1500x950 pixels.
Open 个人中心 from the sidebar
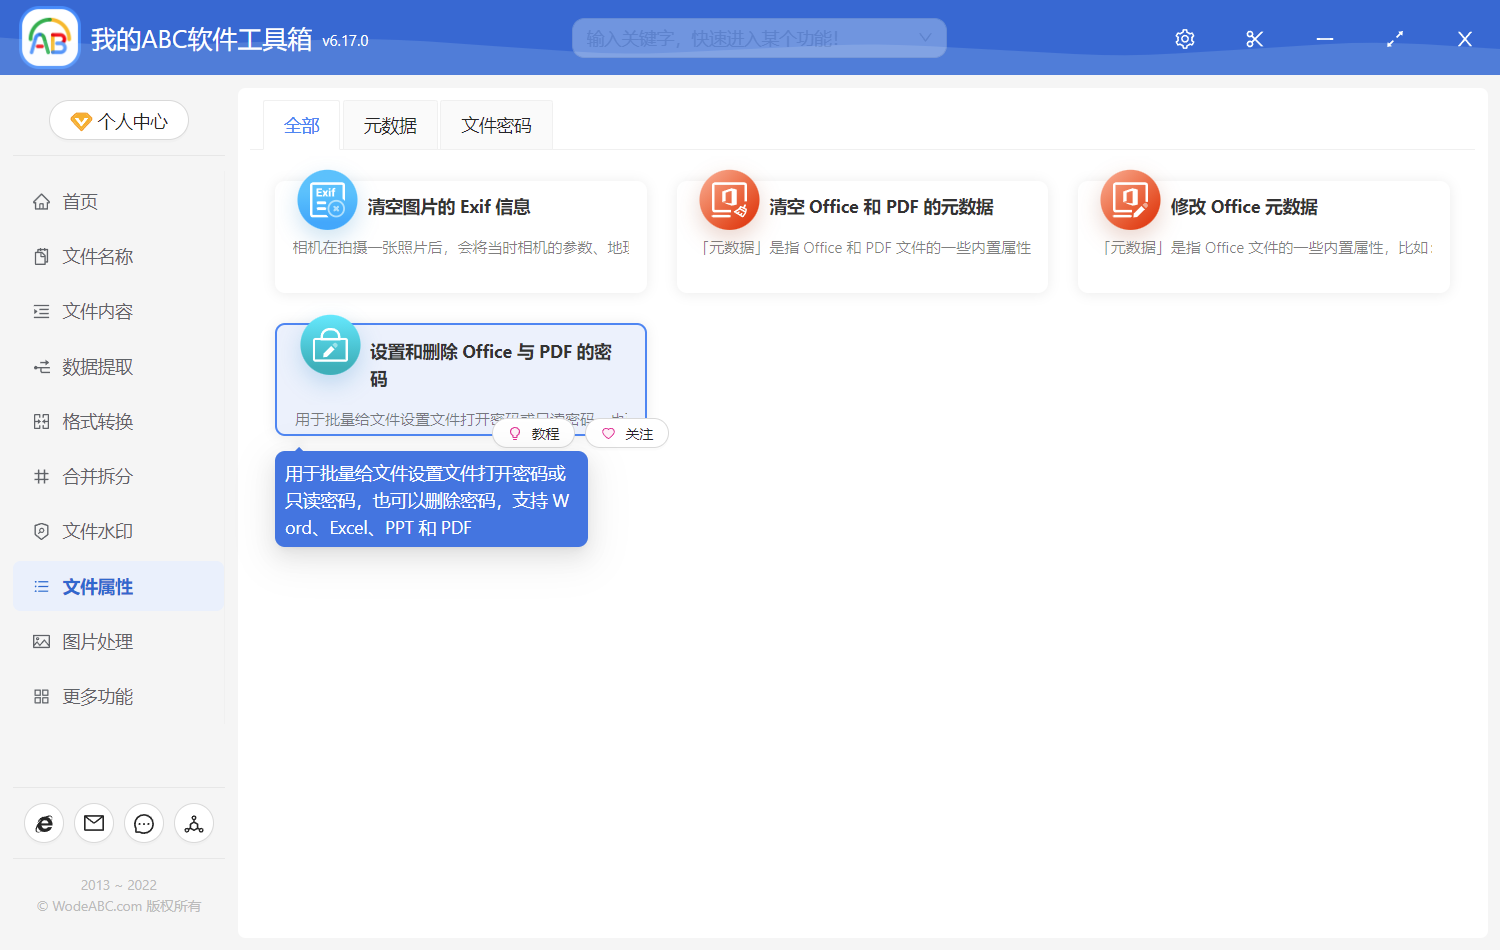click(118, 120)
